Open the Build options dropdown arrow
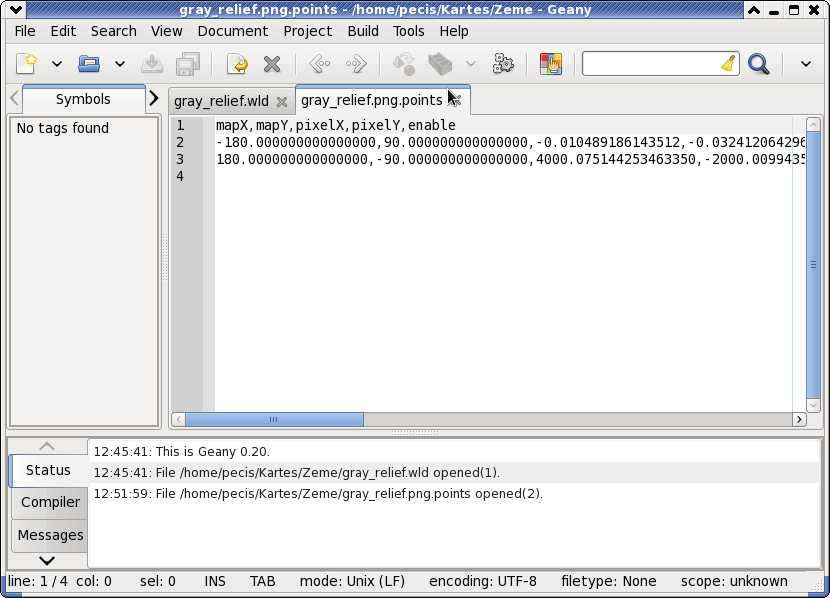 pyautogui.click(x=471, y=65)
